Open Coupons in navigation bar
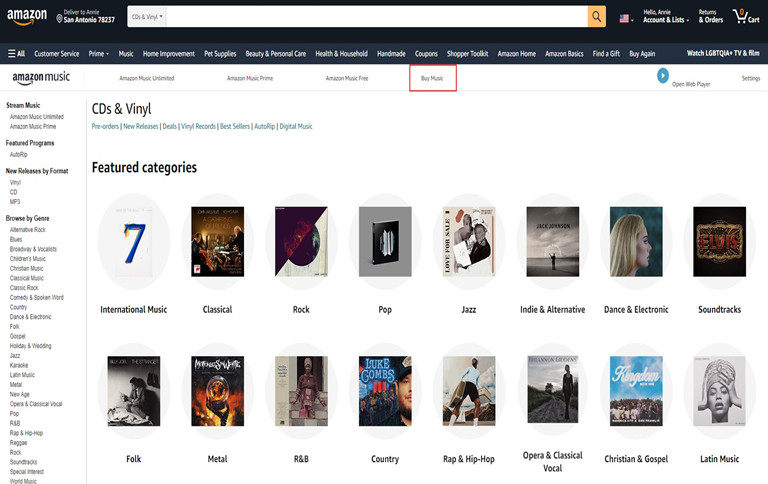Screen dimensions: 768x484 [x=426, y=53]
